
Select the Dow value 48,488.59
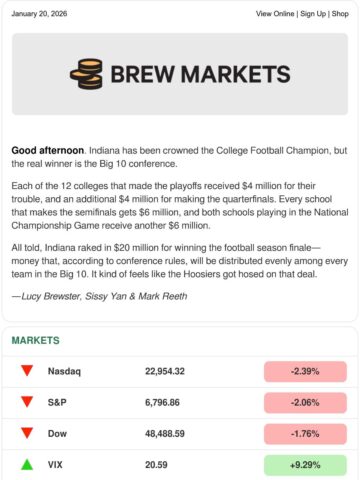(165, 434)
